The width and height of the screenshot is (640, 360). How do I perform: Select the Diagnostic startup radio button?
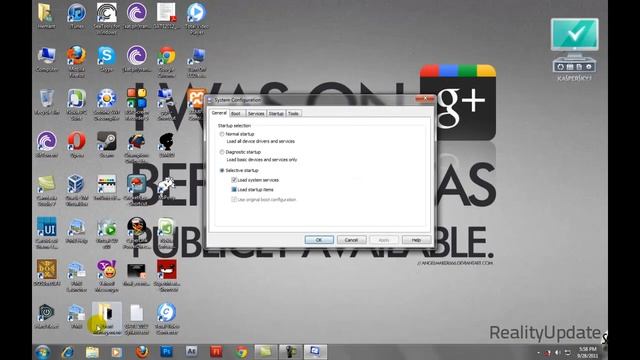click(222, 152)
